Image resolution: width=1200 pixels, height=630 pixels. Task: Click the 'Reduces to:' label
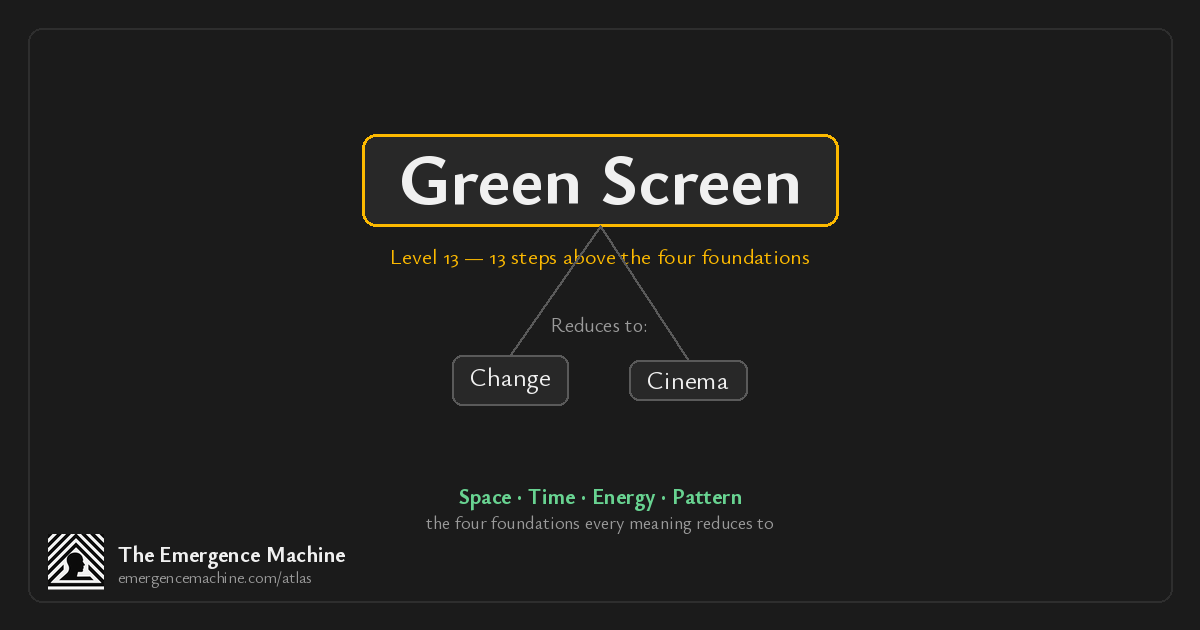(599, 326)
